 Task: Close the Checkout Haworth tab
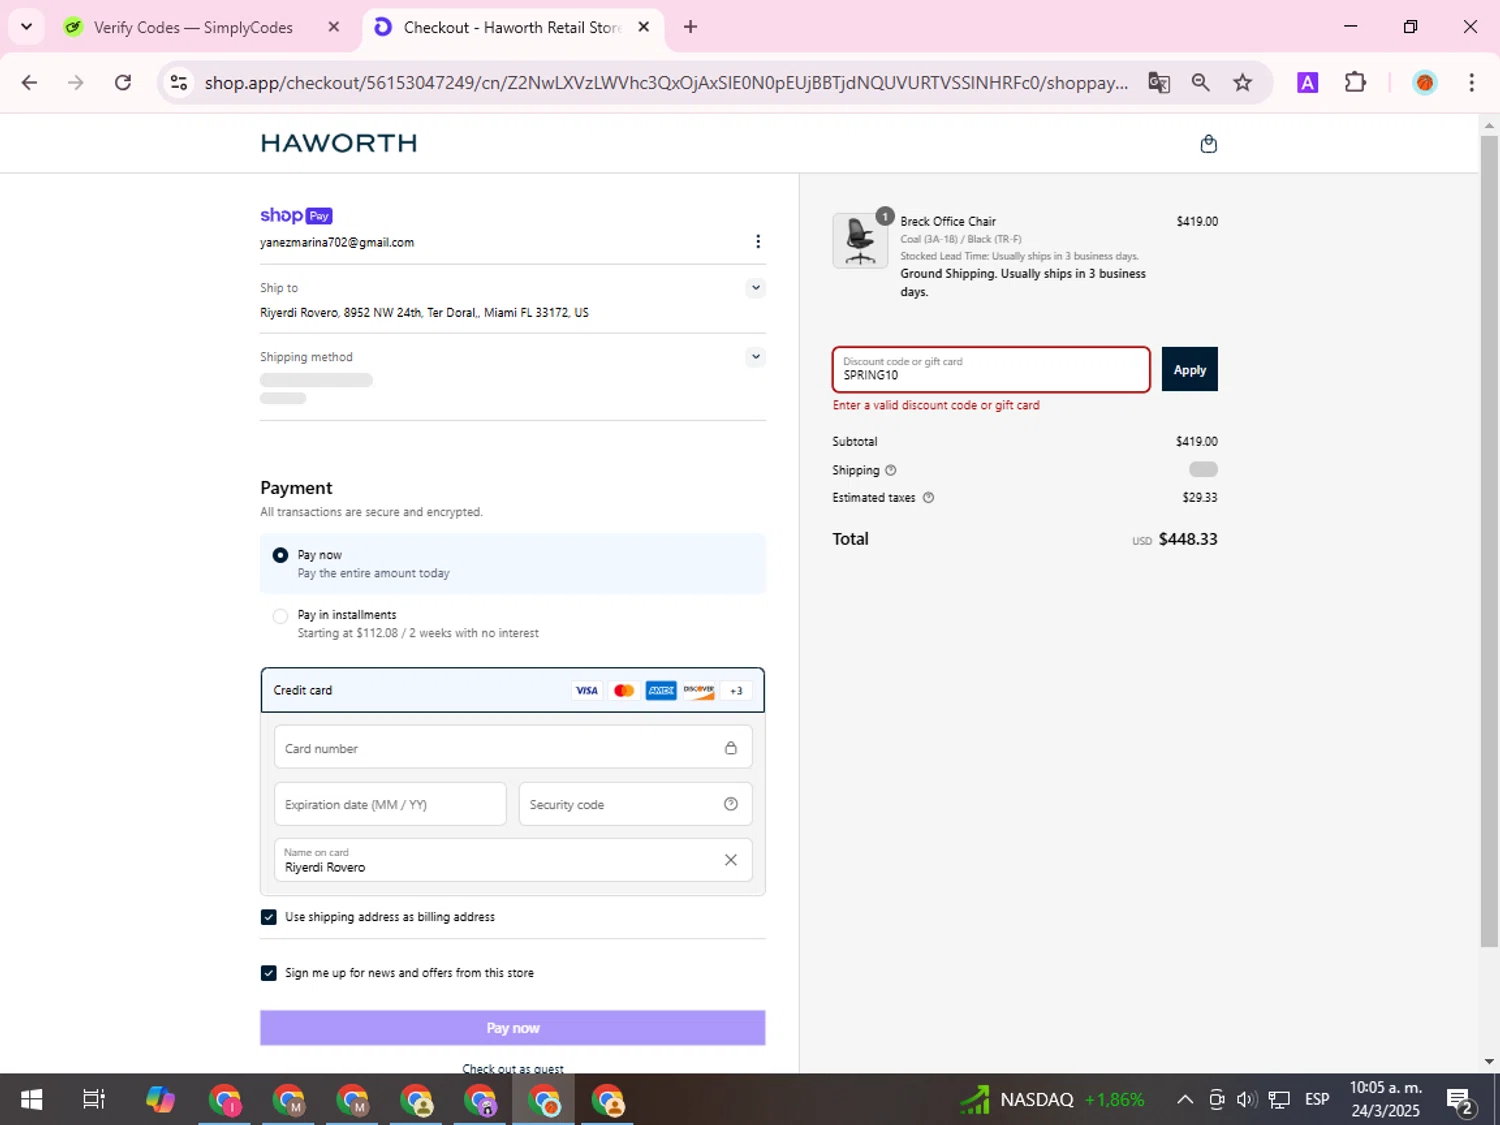pos(644,27)
